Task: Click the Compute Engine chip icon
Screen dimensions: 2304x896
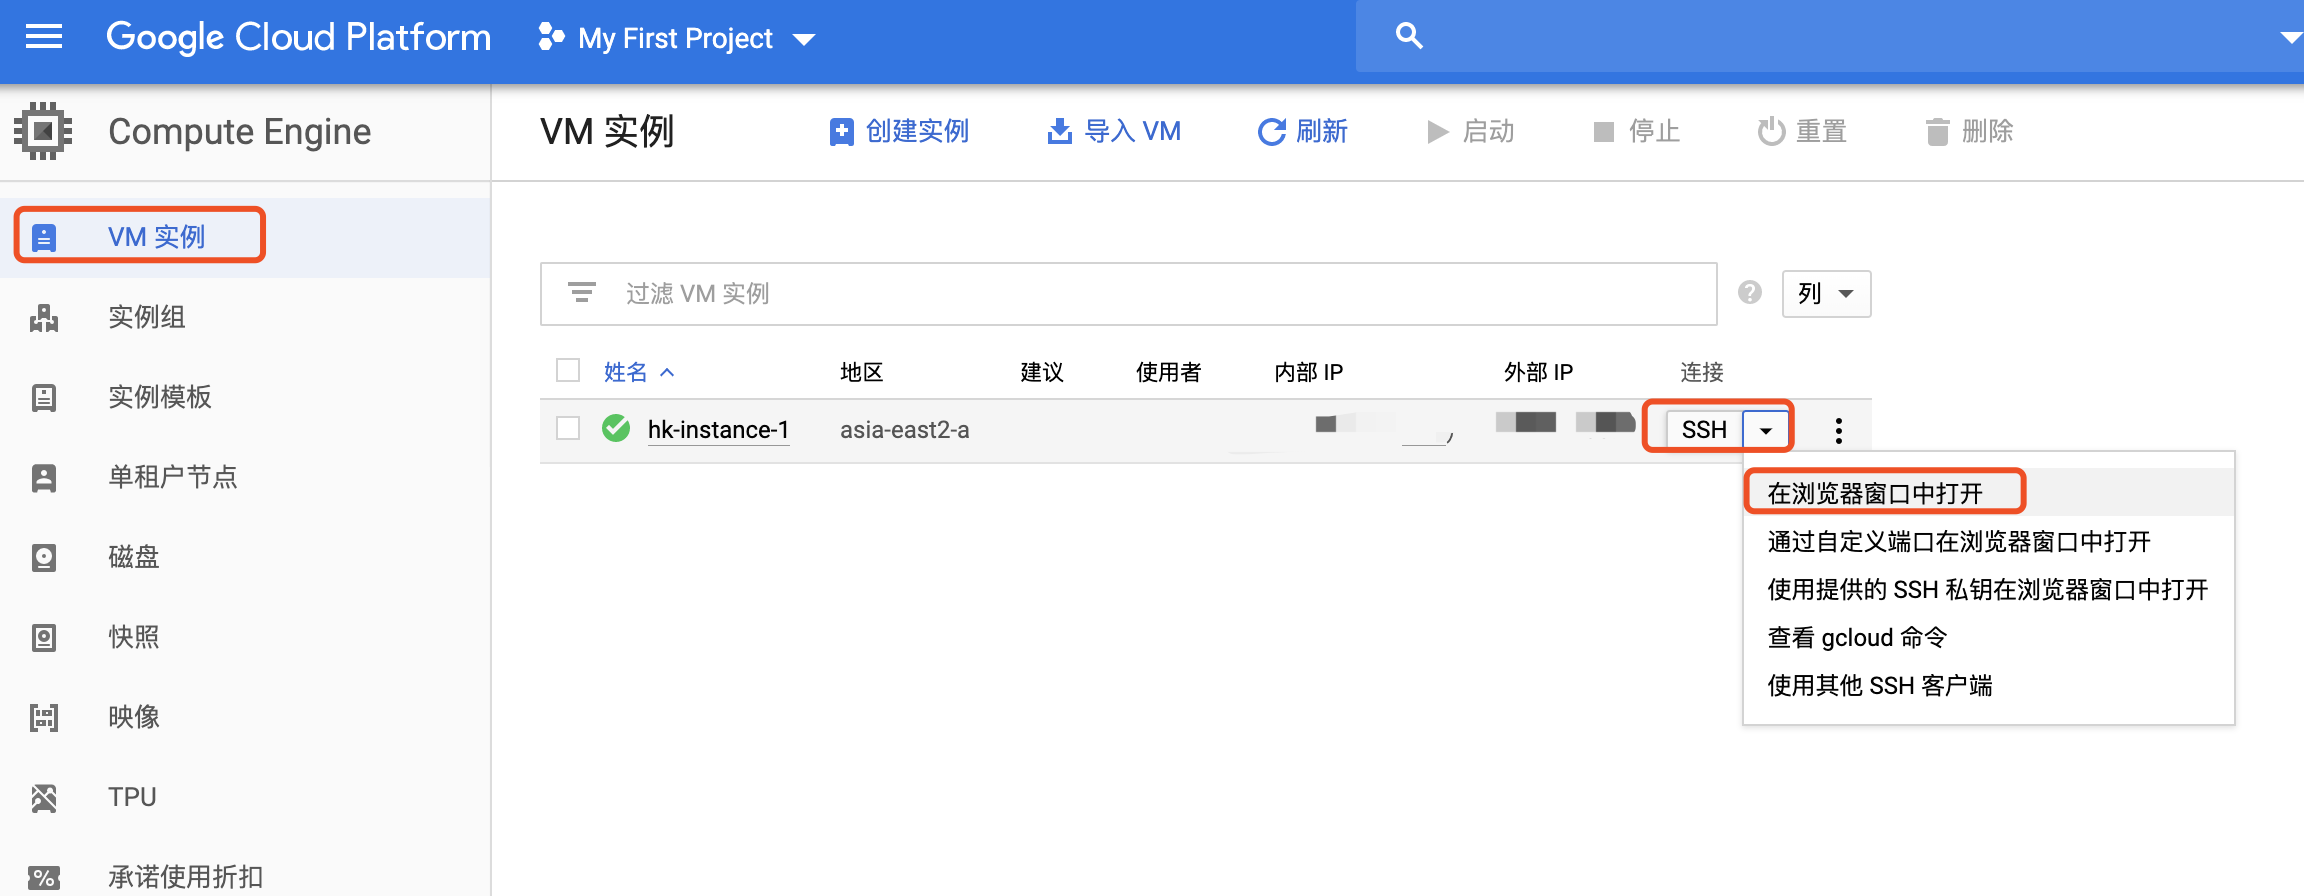Action: tap(43, 131)
